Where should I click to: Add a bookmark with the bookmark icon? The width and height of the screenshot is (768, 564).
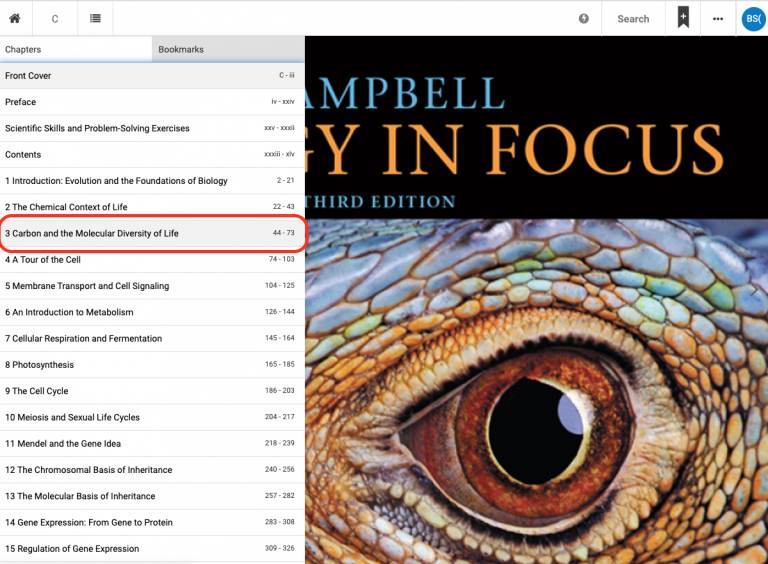pos(683,18)
